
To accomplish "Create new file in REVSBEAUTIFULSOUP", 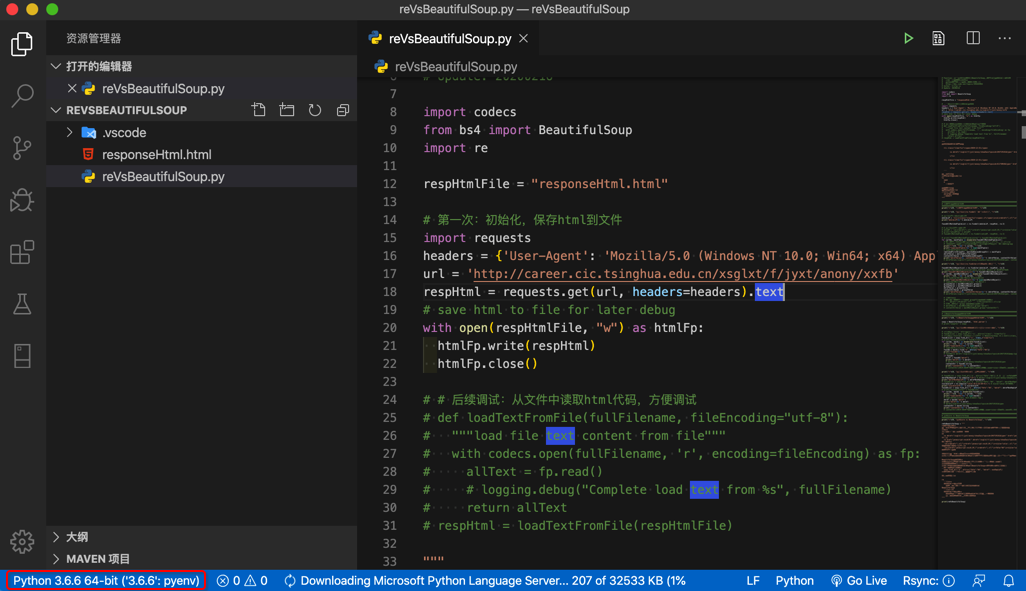I will 258,110.
